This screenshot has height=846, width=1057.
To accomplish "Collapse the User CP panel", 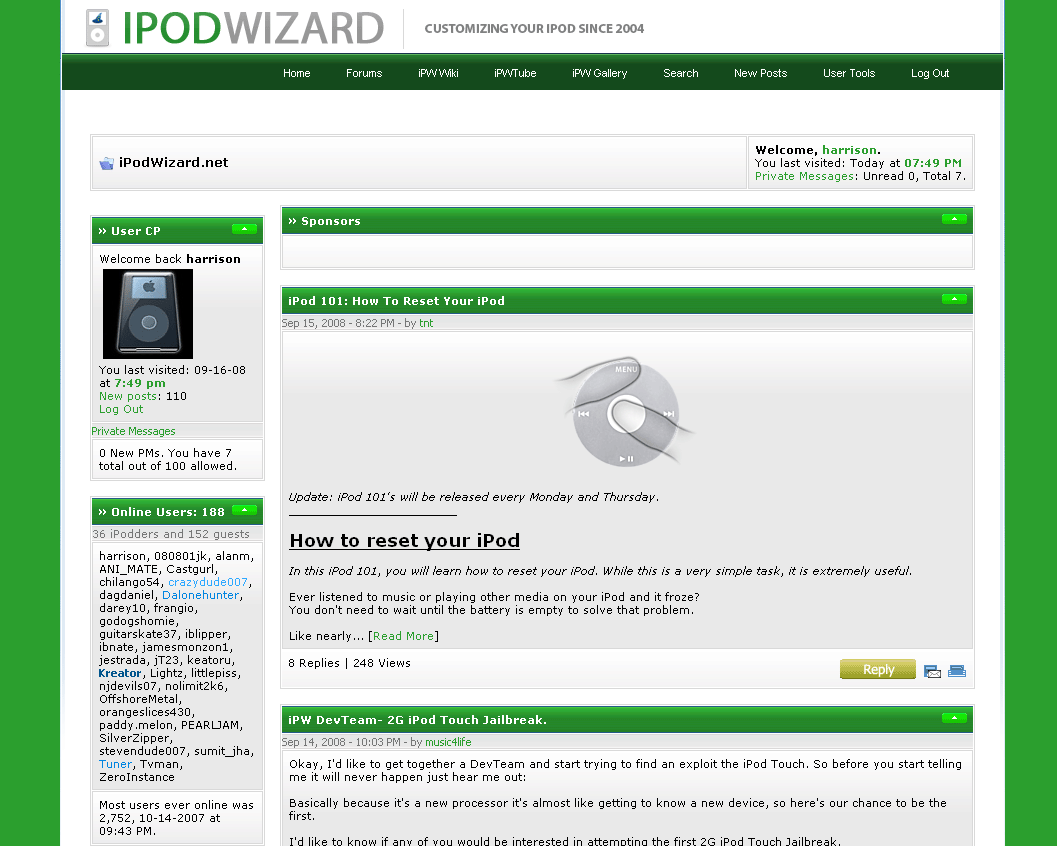I will 244,229.
